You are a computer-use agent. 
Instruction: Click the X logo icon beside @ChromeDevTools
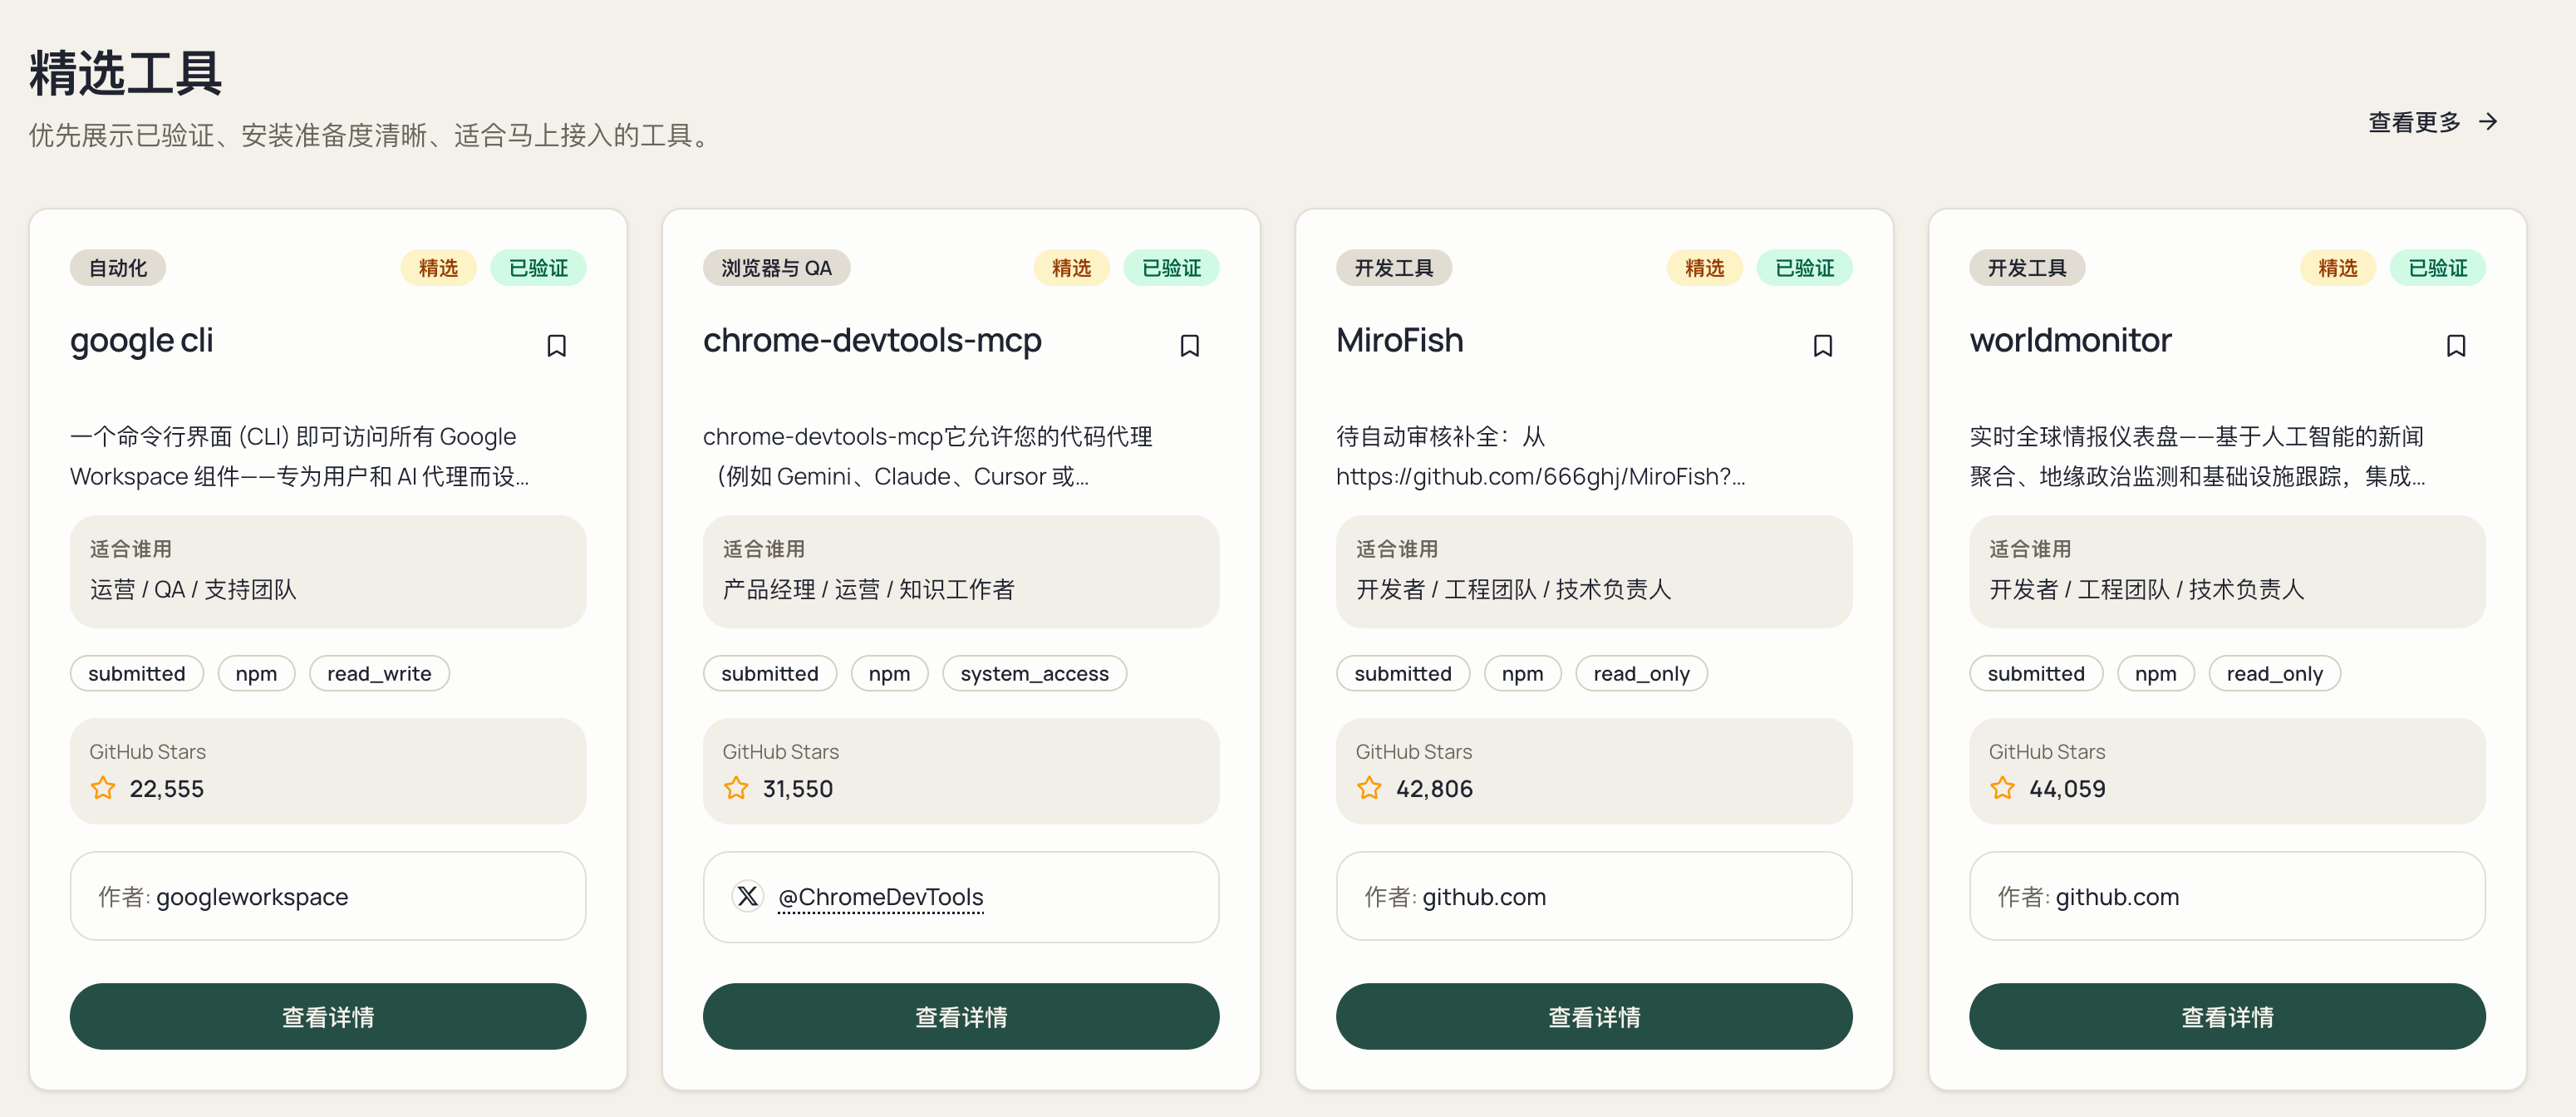click(x=747, y=895)
